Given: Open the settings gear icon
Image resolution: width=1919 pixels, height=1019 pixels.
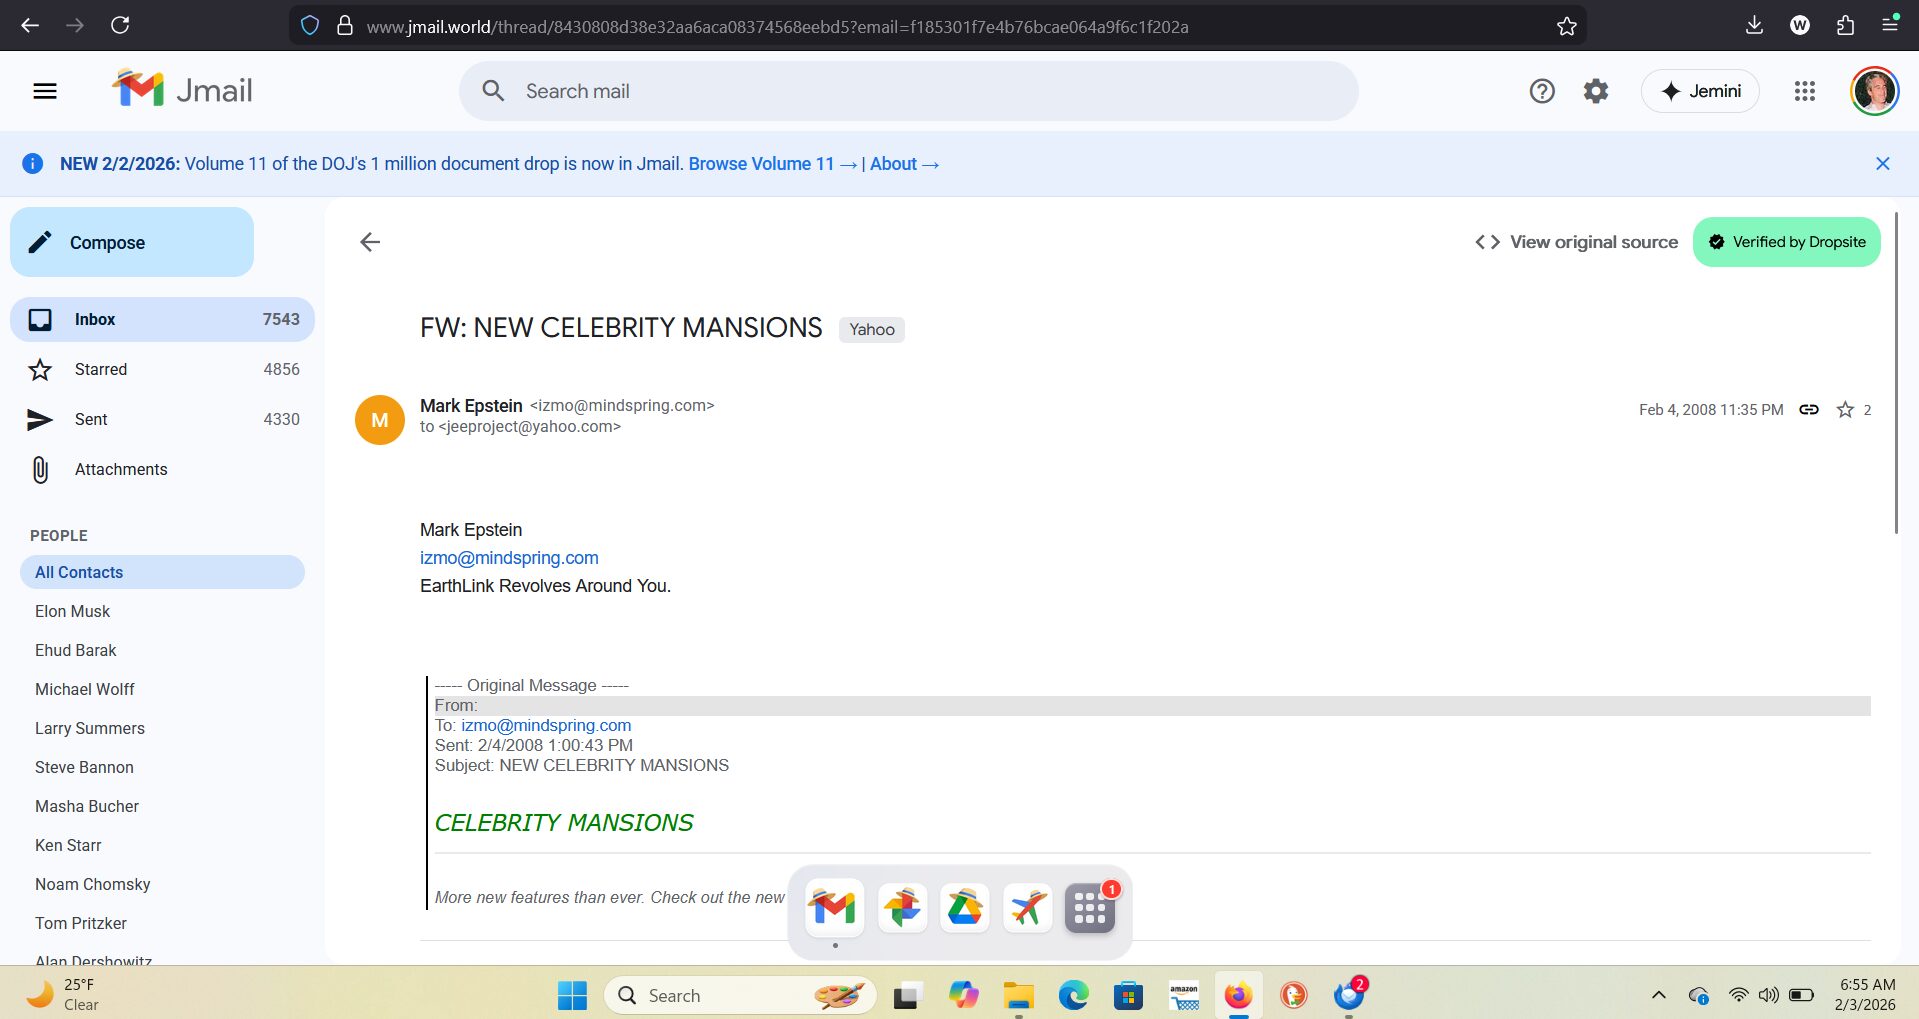Looking at the screenshot, I should pyautogui.click(x=1596, y=91).
